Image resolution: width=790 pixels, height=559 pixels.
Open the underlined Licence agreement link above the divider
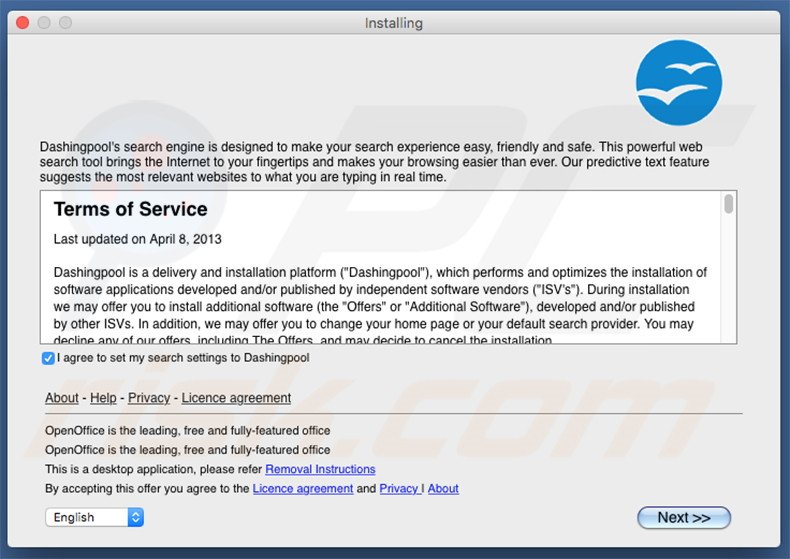pos(236,398)
